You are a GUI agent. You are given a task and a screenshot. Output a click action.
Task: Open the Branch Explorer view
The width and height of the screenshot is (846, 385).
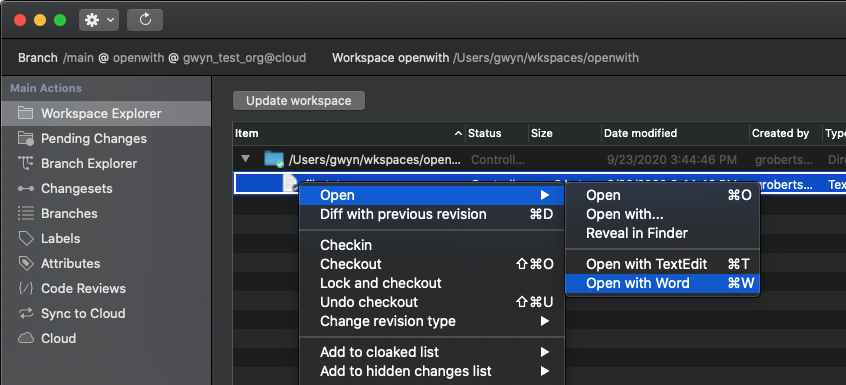(106, 163)
